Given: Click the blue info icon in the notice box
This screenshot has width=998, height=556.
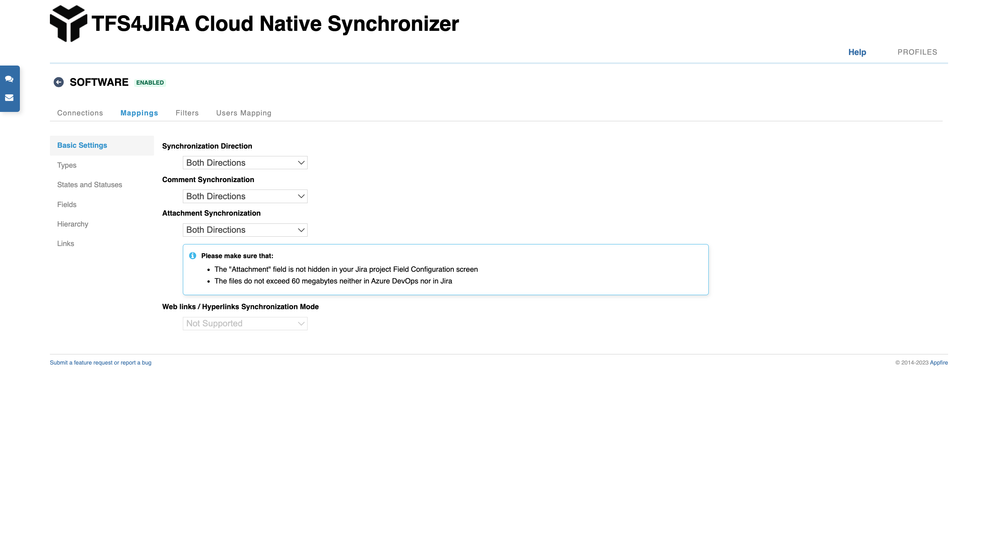Looking at the screenshot, I should point(192,256).
